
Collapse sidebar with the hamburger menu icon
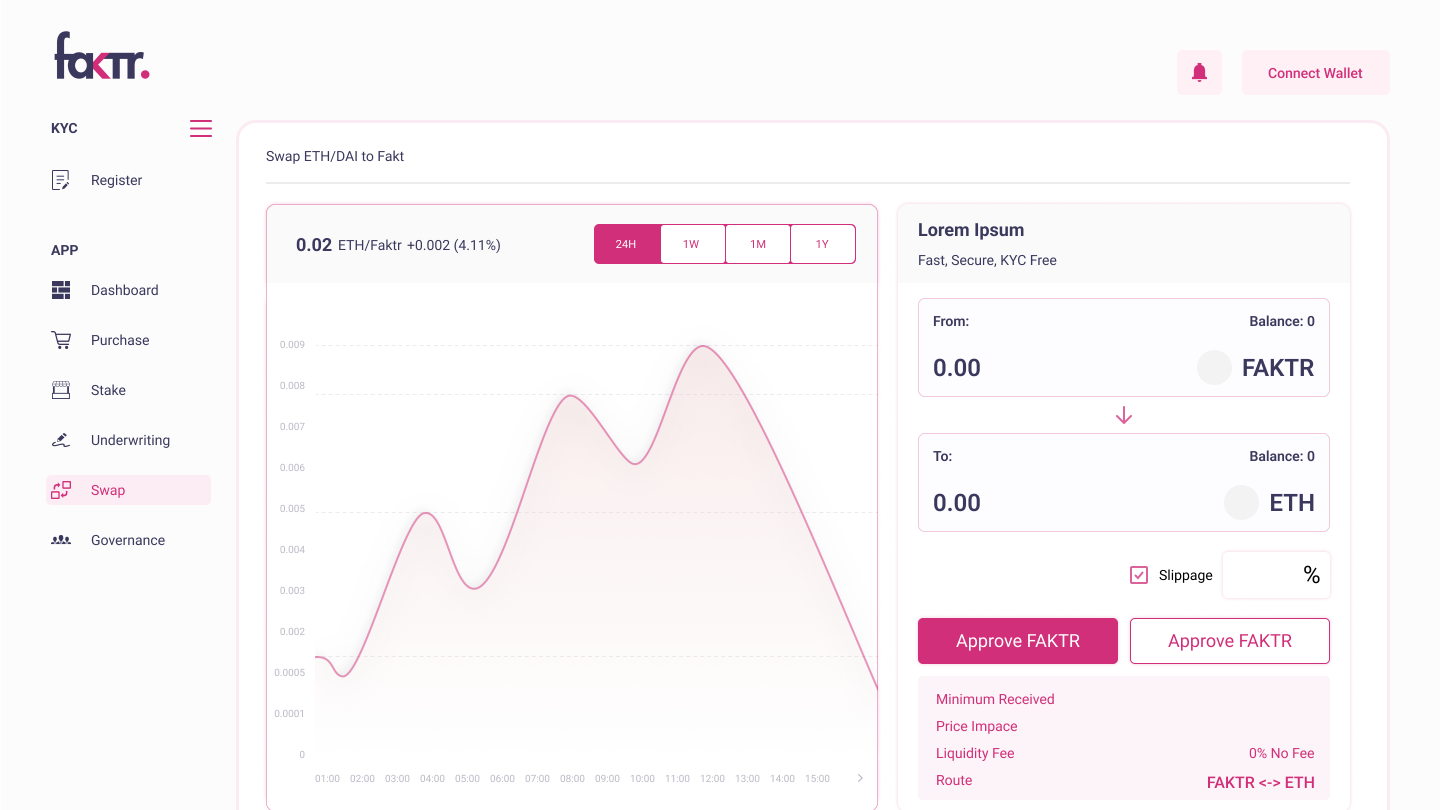201,128
